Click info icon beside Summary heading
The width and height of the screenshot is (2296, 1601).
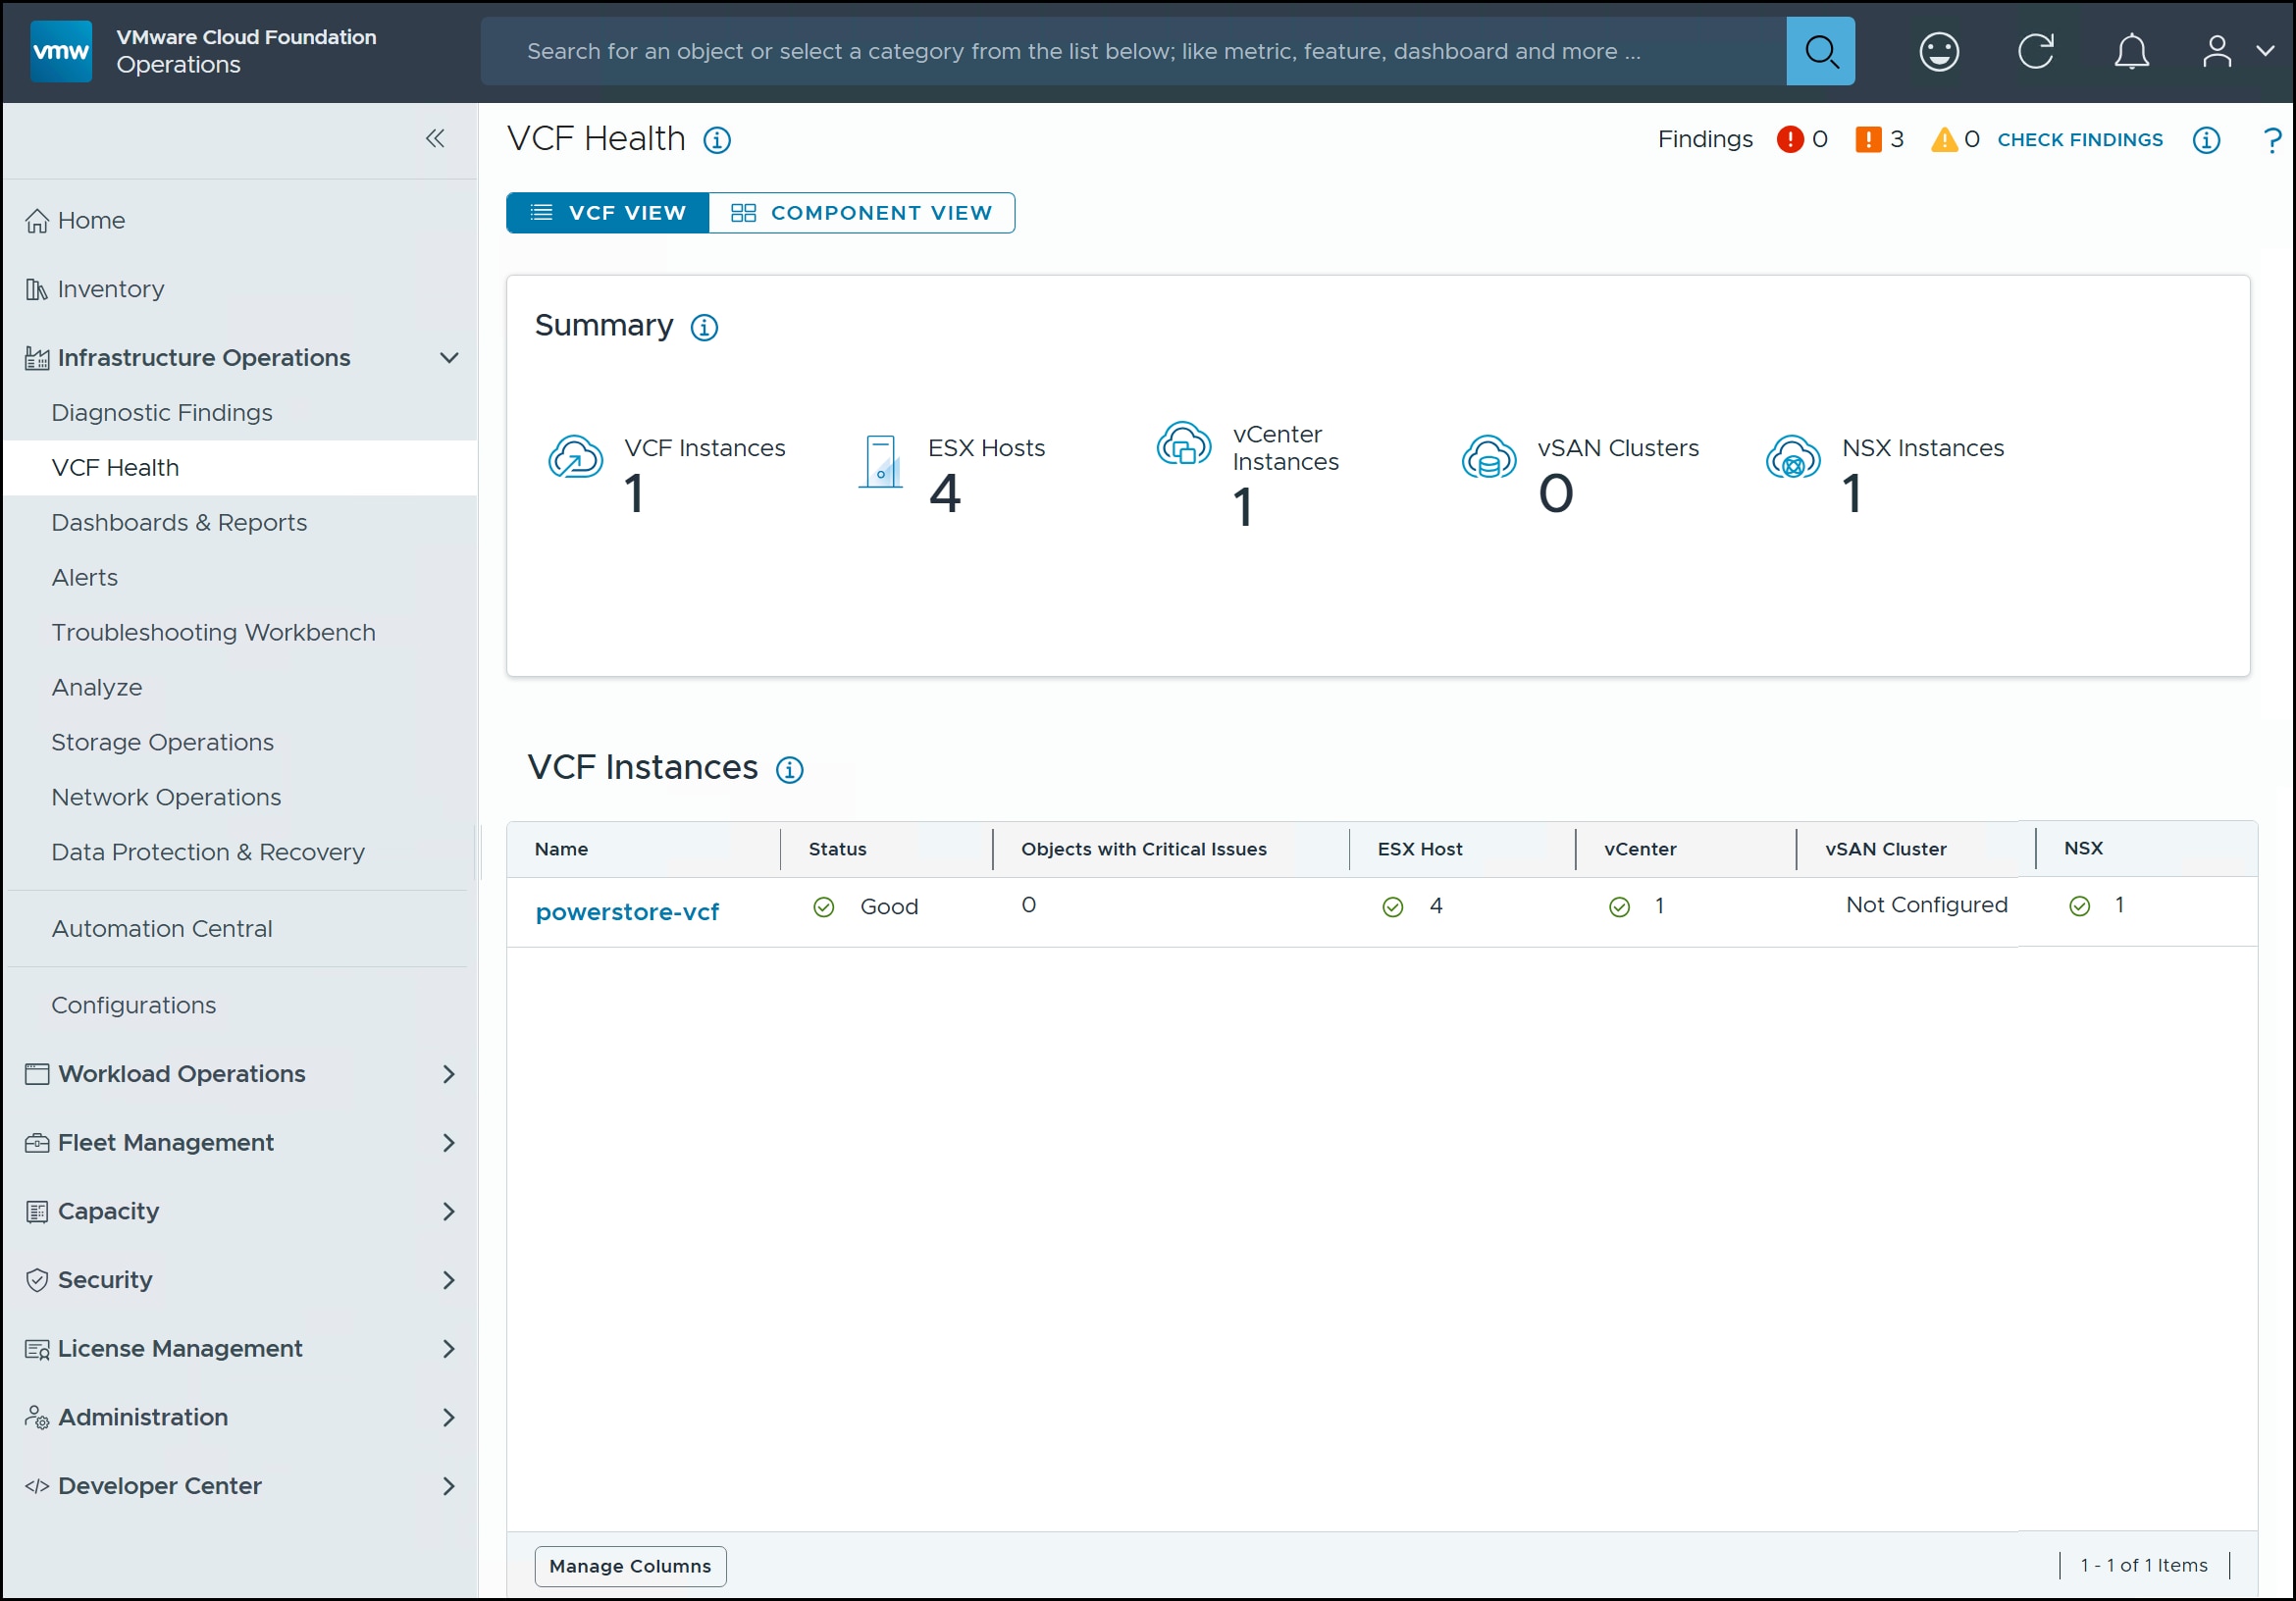pyautogui.click(x=704, y=327)
